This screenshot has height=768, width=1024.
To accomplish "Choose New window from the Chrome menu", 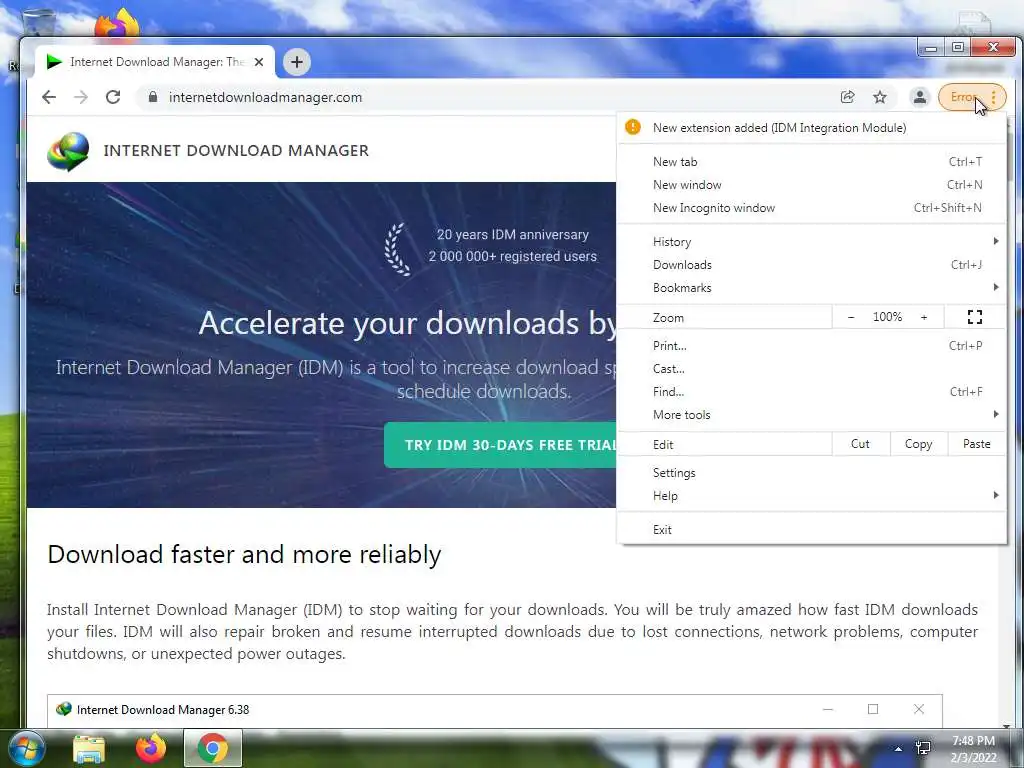I will point(811,185).
